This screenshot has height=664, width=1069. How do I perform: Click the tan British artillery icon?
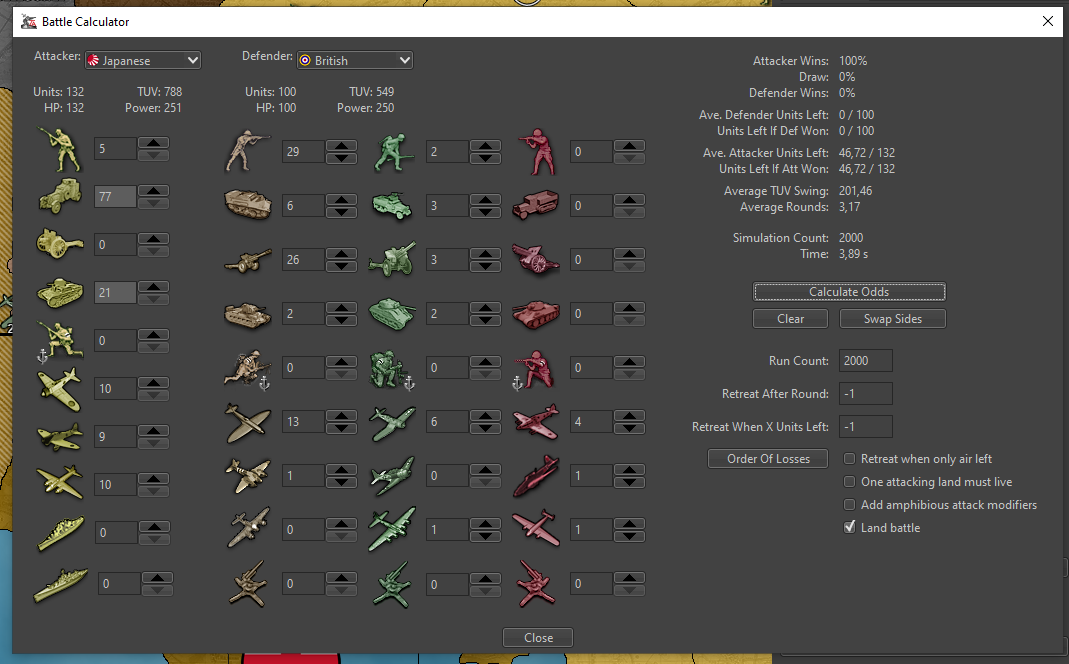point(248,260)
